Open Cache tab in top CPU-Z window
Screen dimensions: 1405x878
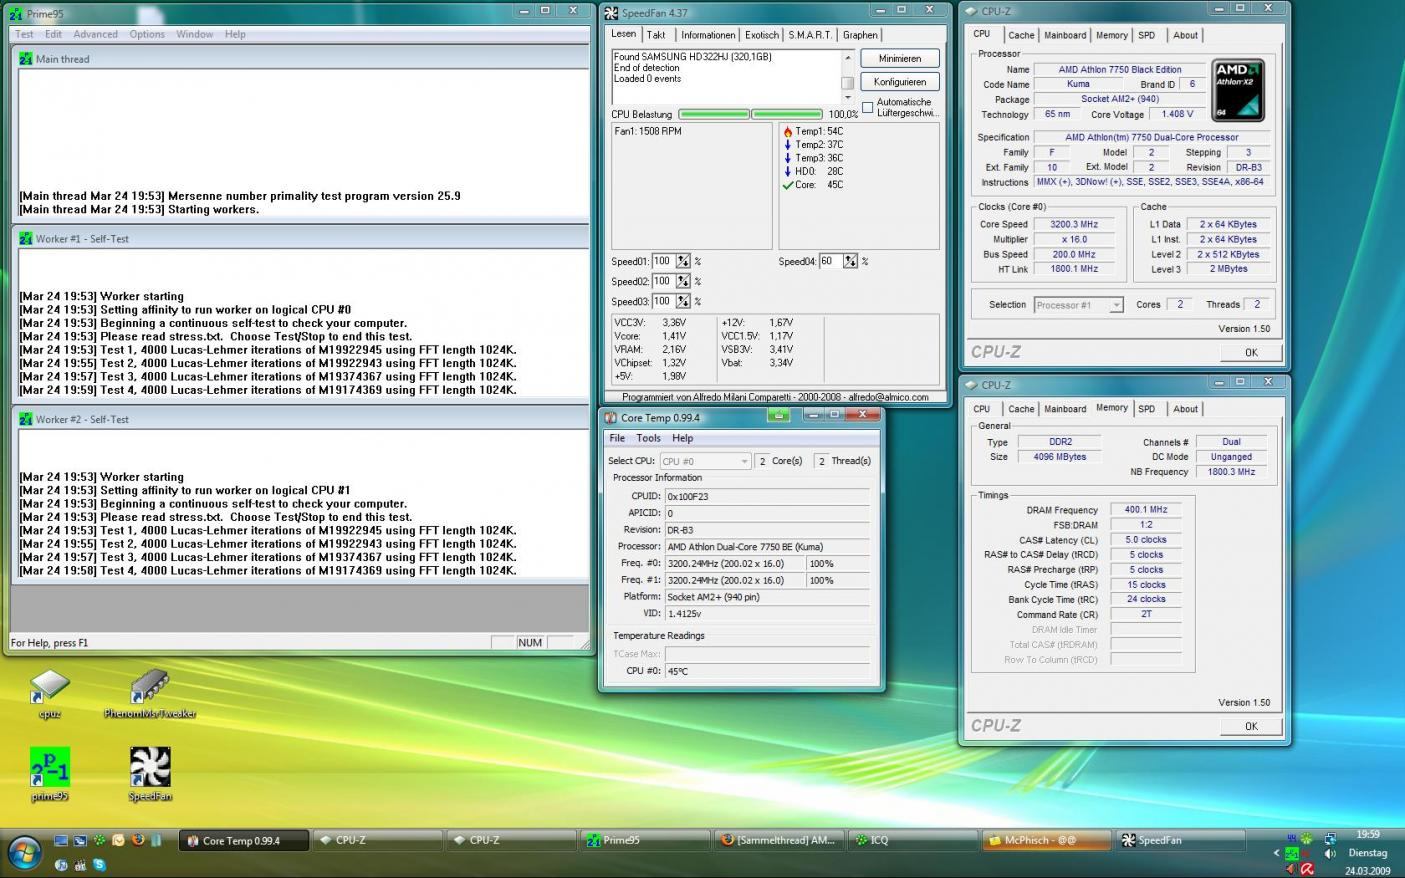(x=1021, y=35)
